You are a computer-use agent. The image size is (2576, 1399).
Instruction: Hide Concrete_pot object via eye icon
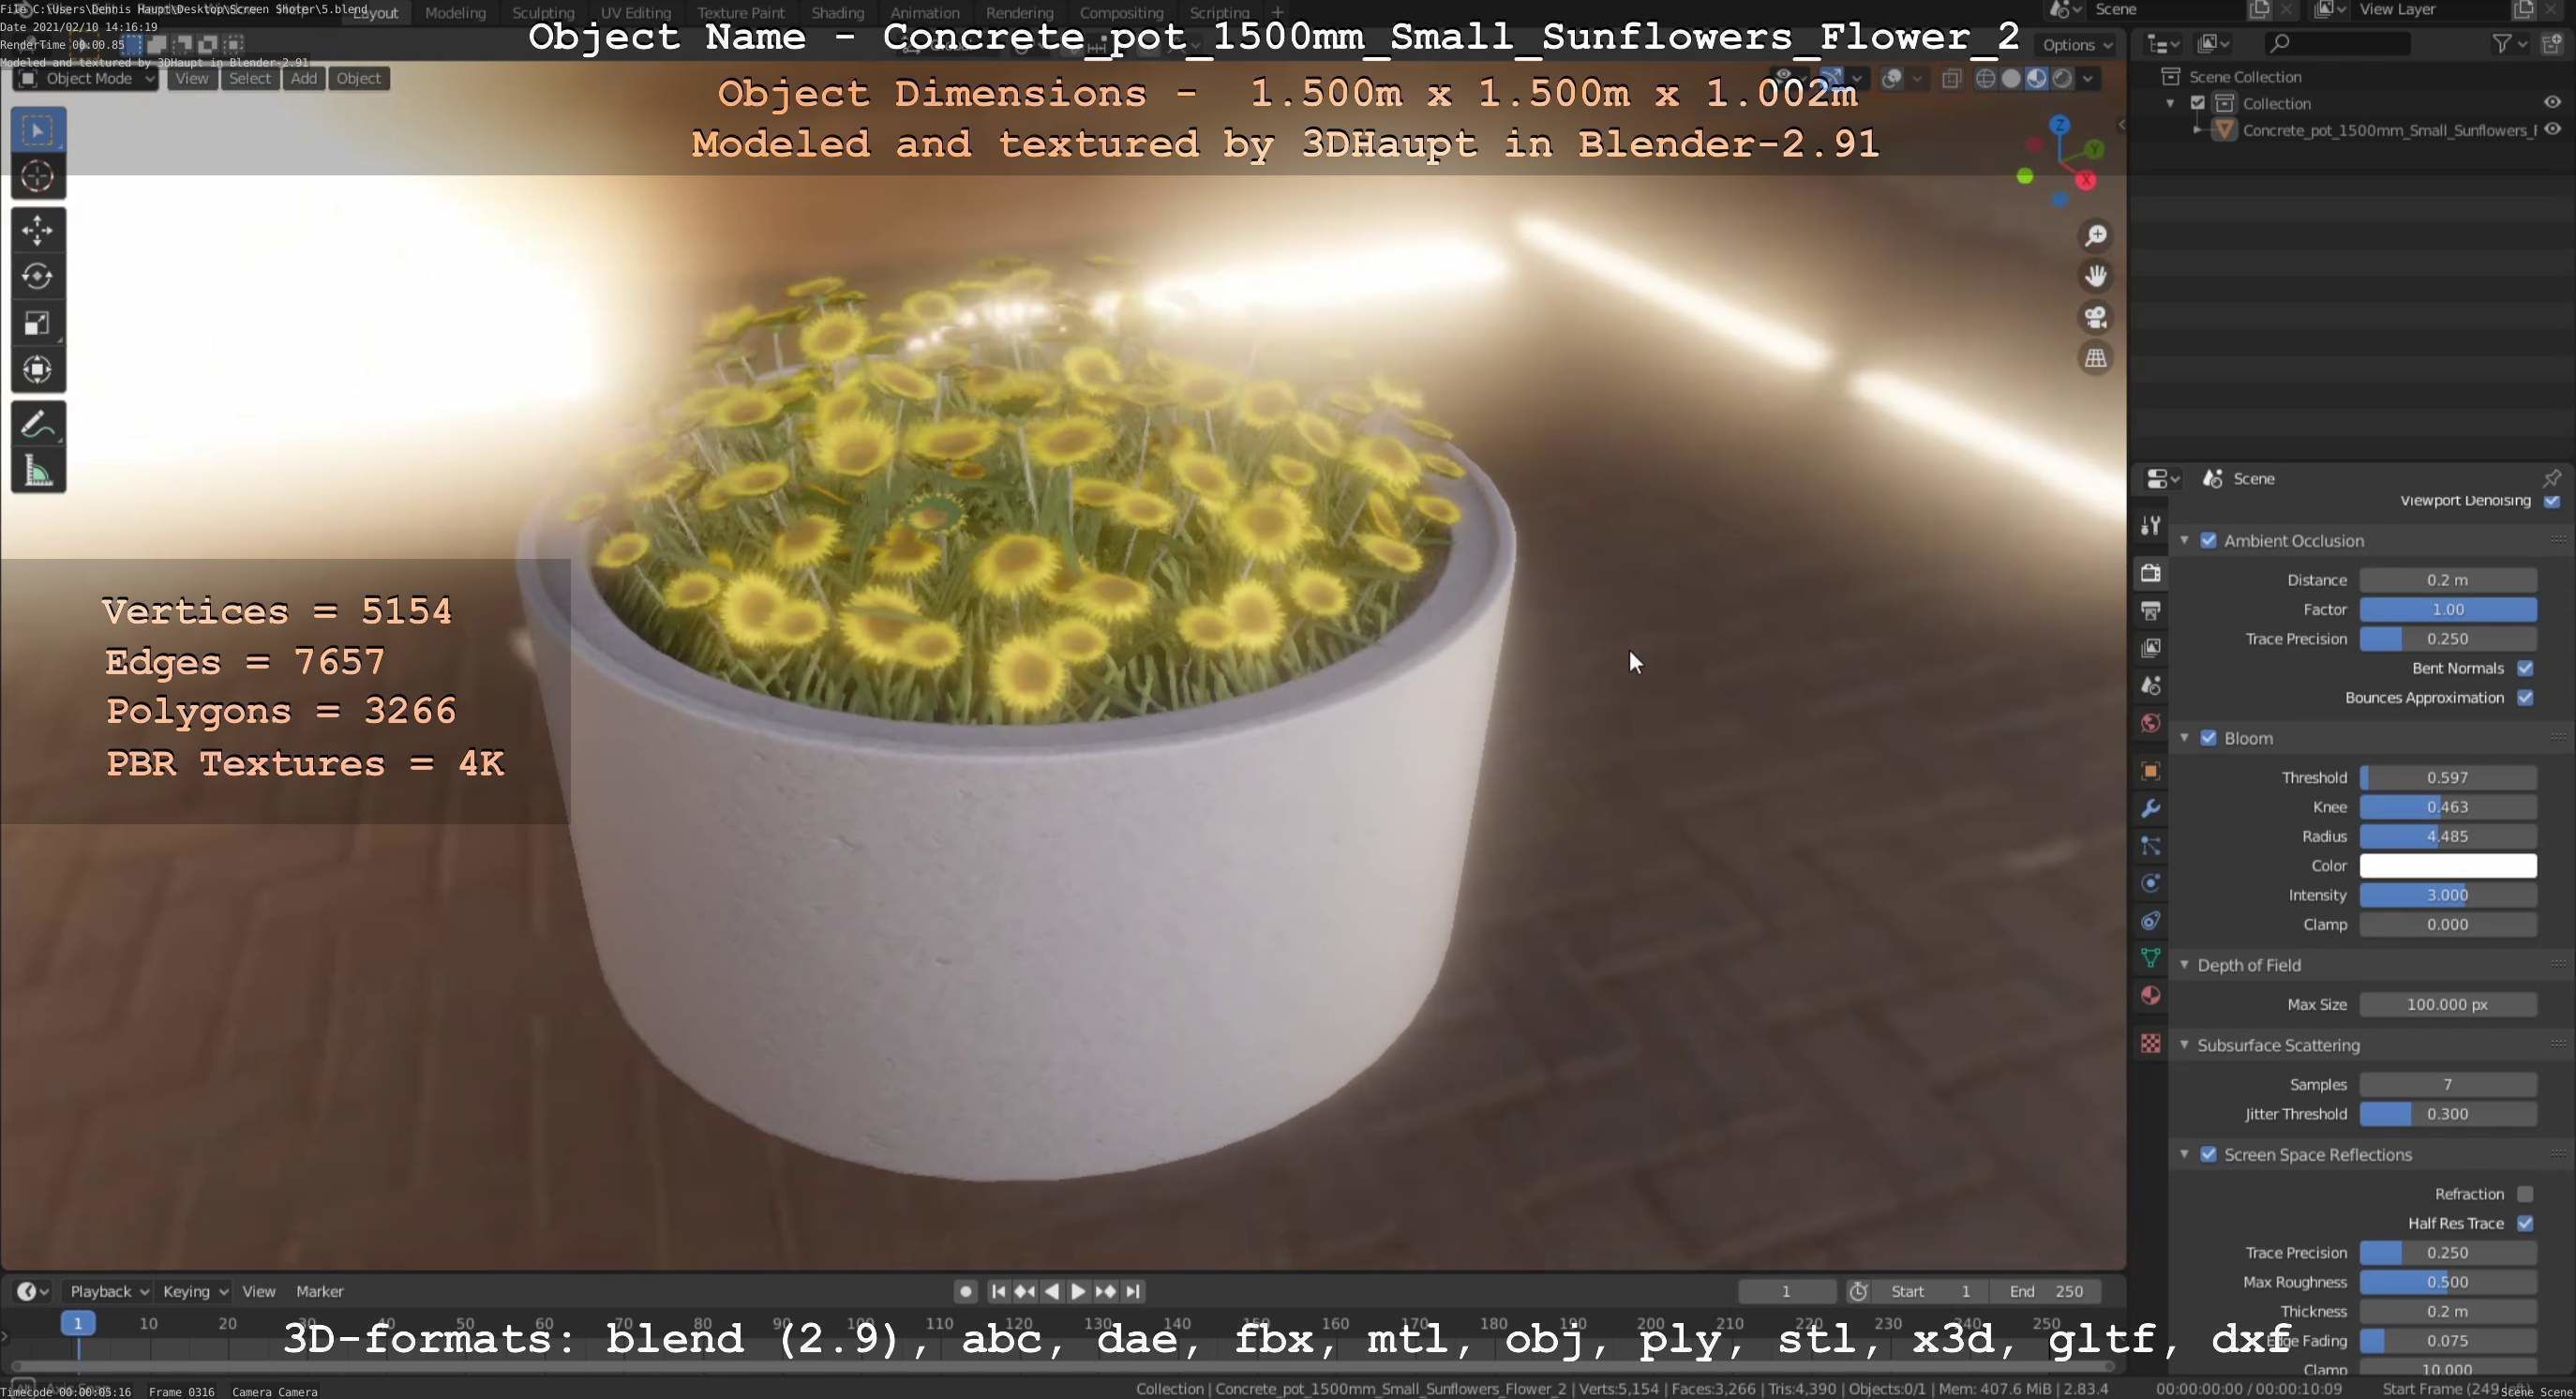[x=2552, y=129]
